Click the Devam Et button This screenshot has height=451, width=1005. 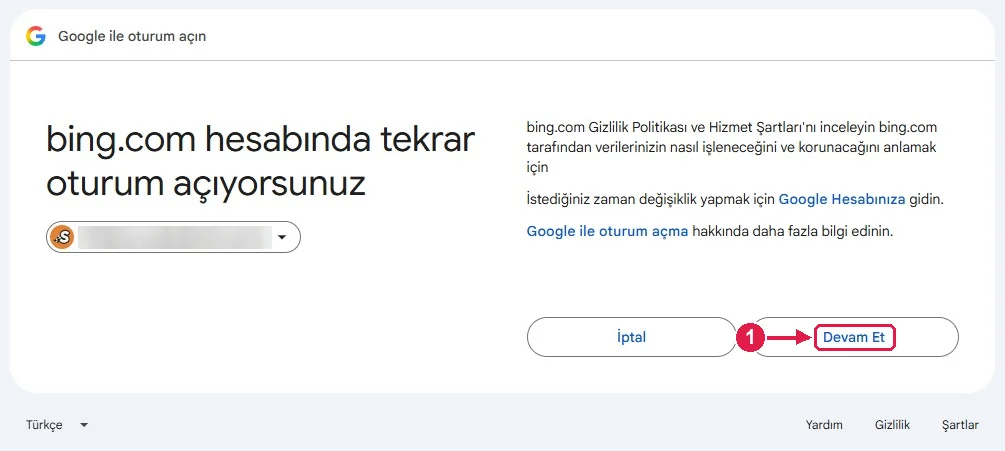(854, 337)
